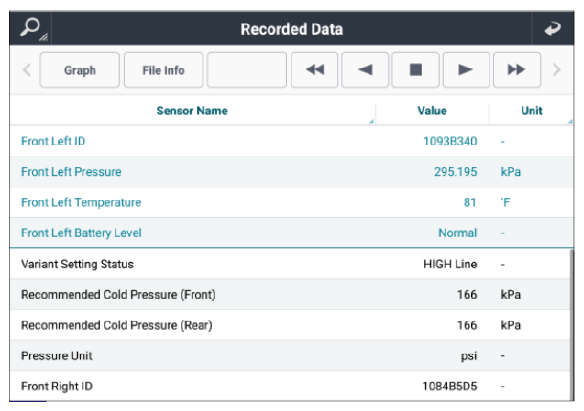Click the Value column header

[432, 111]
